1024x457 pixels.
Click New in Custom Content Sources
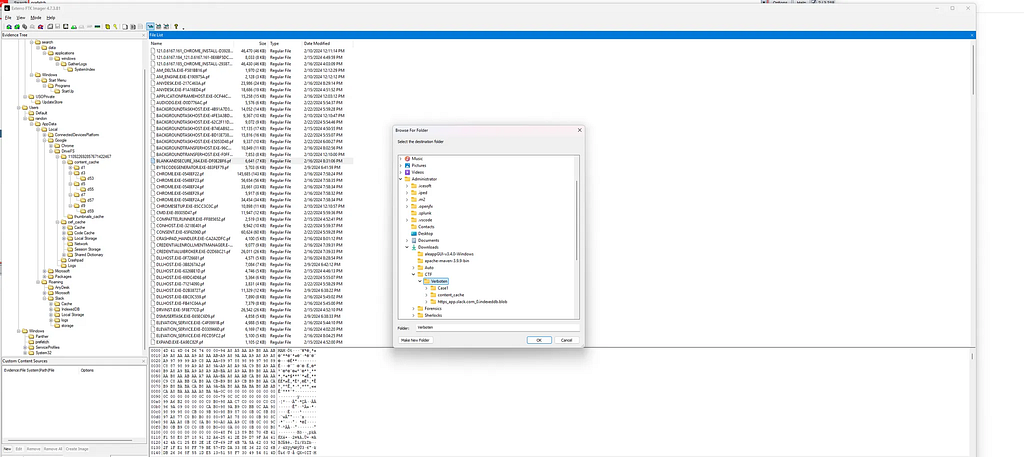coord(7,449)
